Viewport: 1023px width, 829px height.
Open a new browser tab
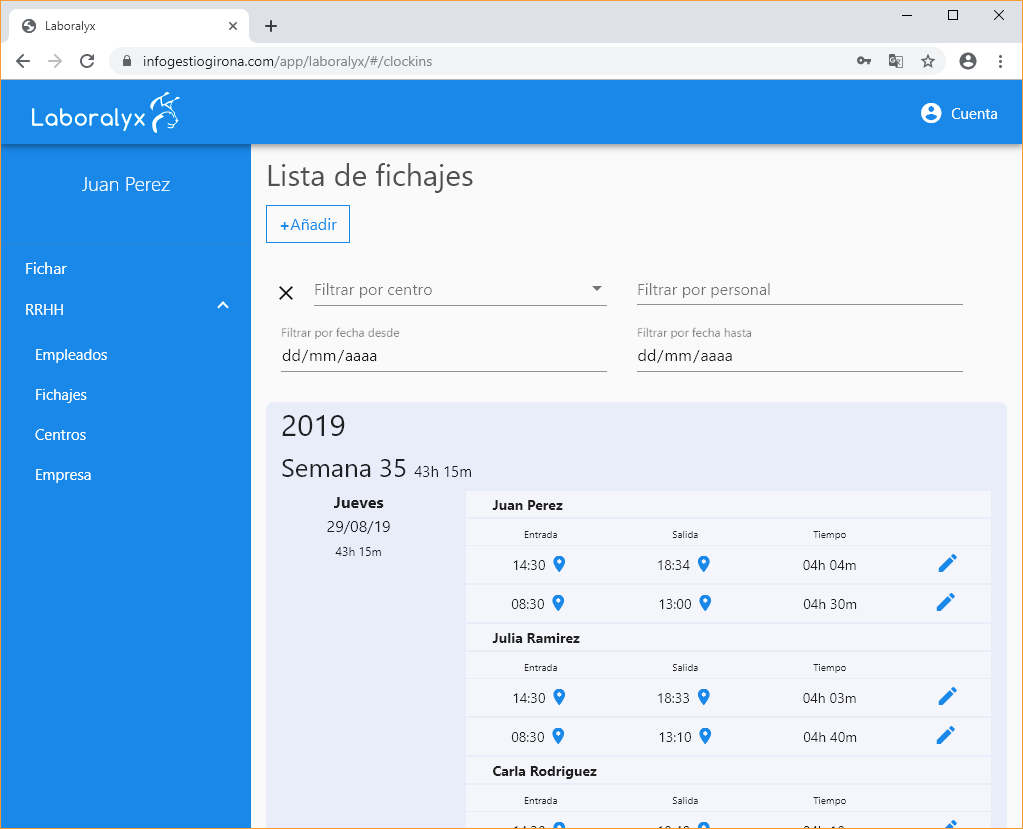pos(271,26)
